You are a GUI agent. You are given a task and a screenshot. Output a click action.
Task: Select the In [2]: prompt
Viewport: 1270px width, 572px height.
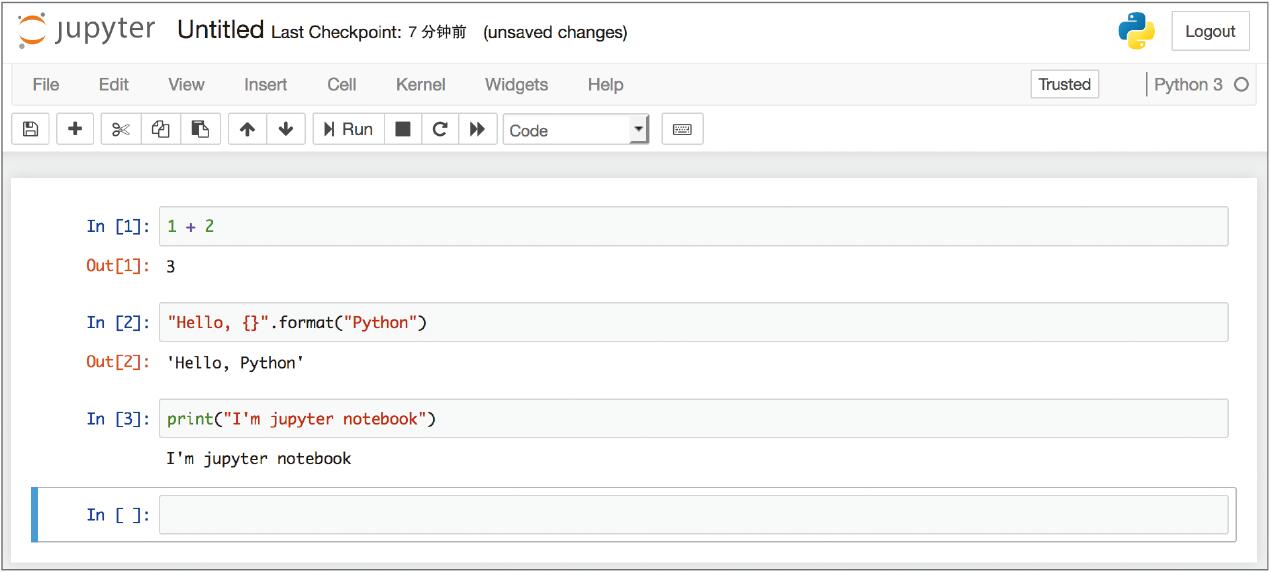pos(118,322)
